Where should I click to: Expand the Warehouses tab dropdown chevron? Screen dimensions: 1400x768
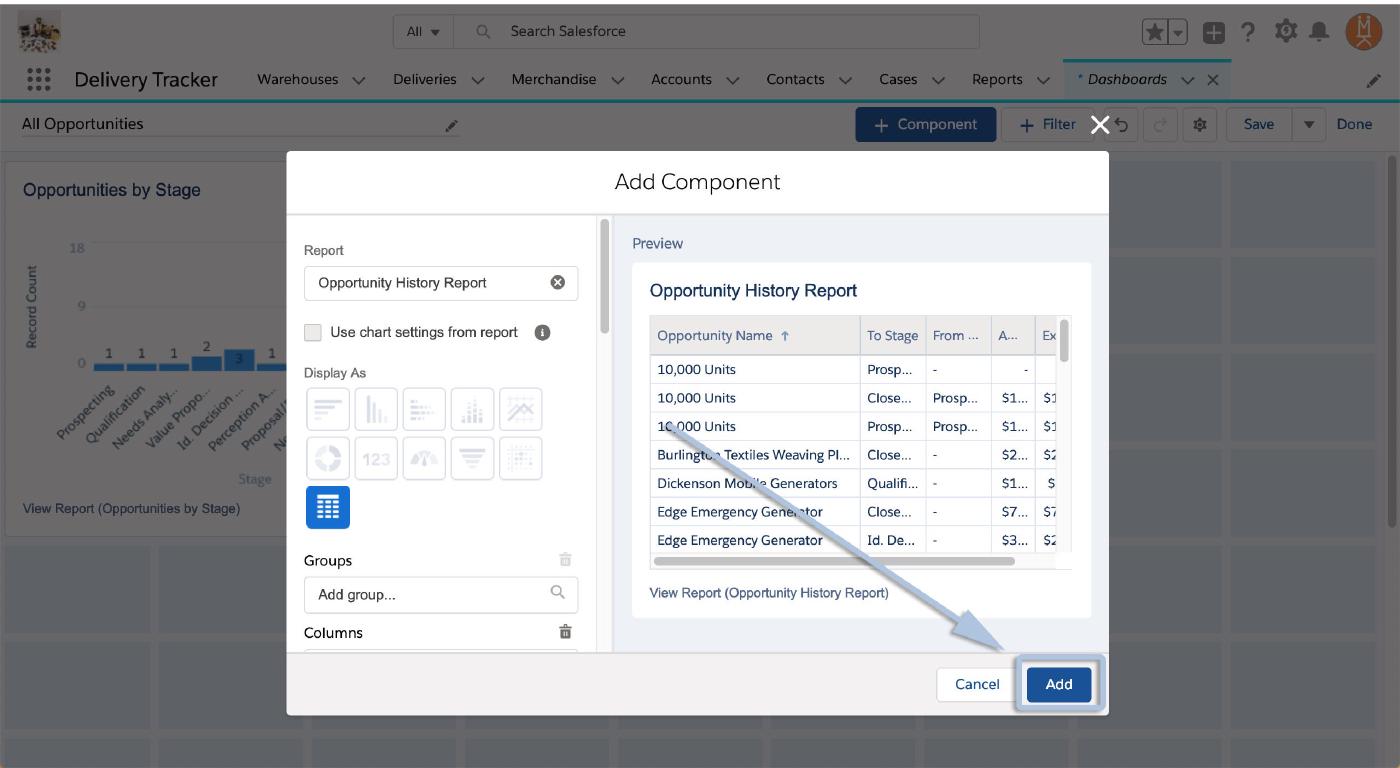click(x=359, y=80)
